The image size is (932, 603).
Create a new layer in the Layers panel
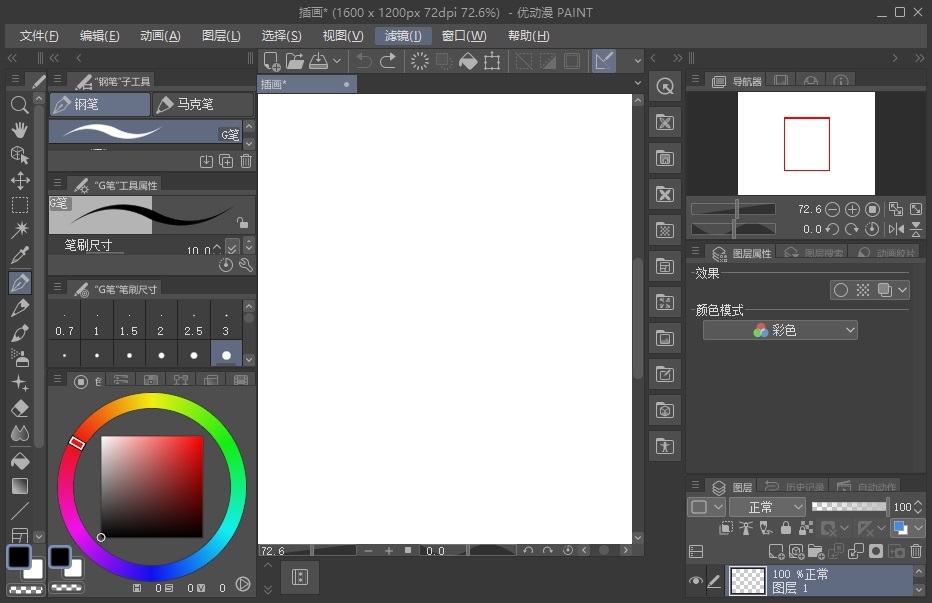coord(777,551)
